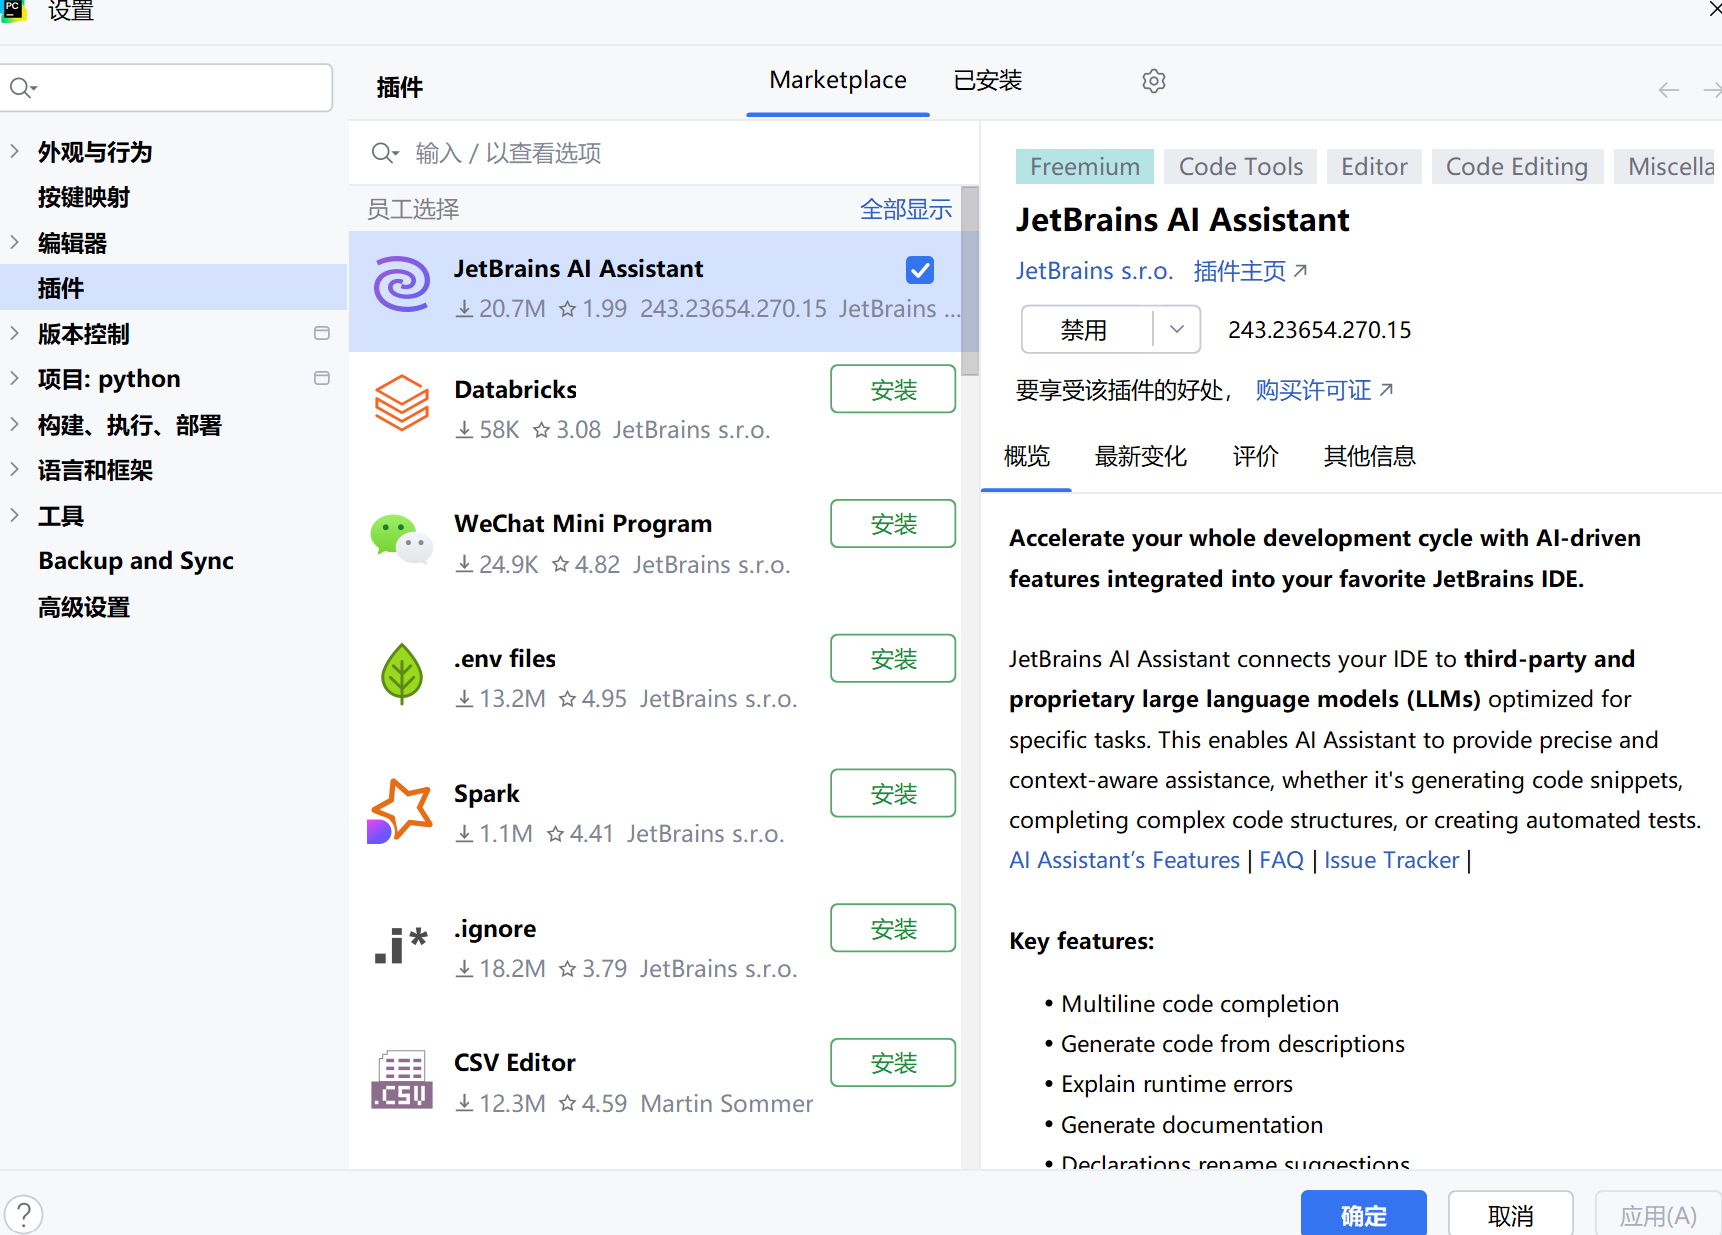Viewport: 1722px width, 1235px height.
Task: Click the Databricks plugin logo
Action: tap(402, 403)
